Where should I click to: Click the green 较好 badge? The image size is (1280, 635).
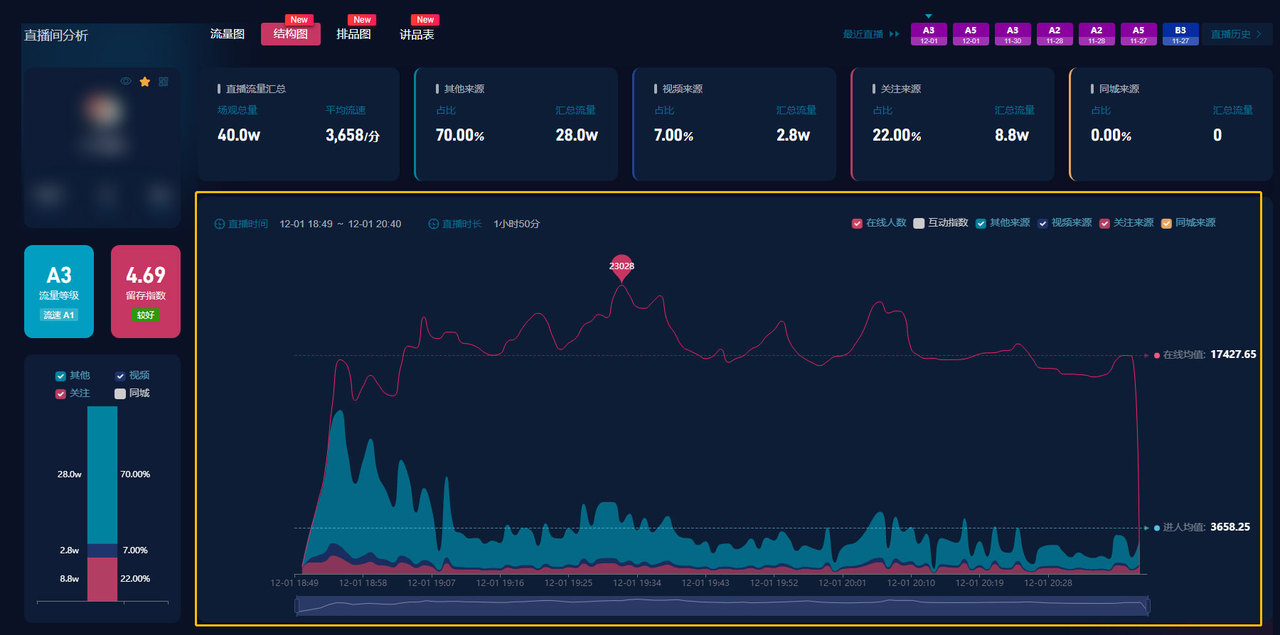[x=146, y=315]
